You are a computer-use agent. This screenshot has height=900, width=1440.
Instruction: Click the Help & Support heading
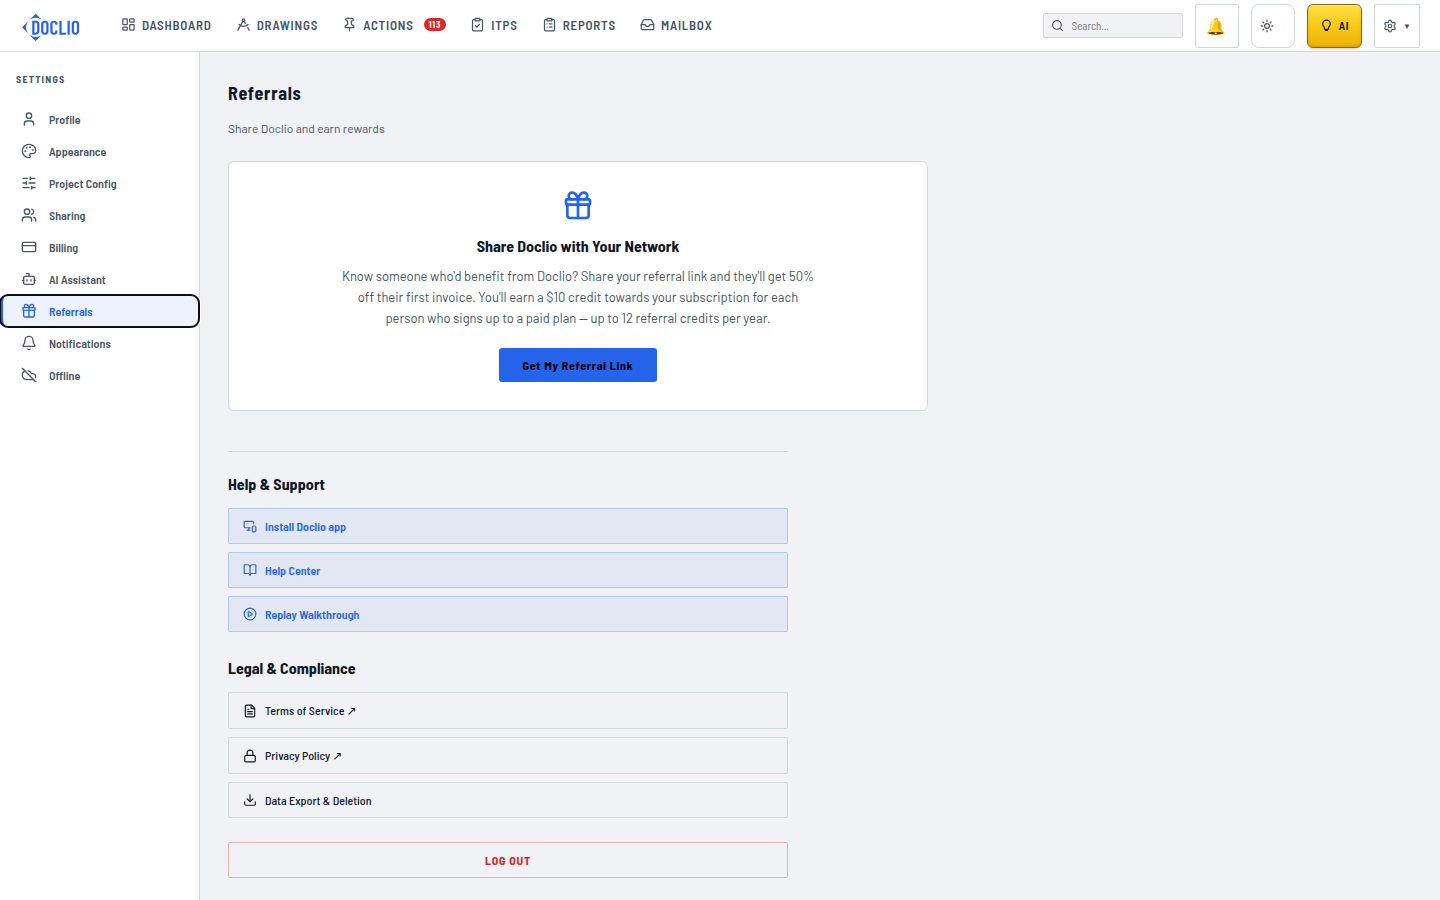coord(276,485)
